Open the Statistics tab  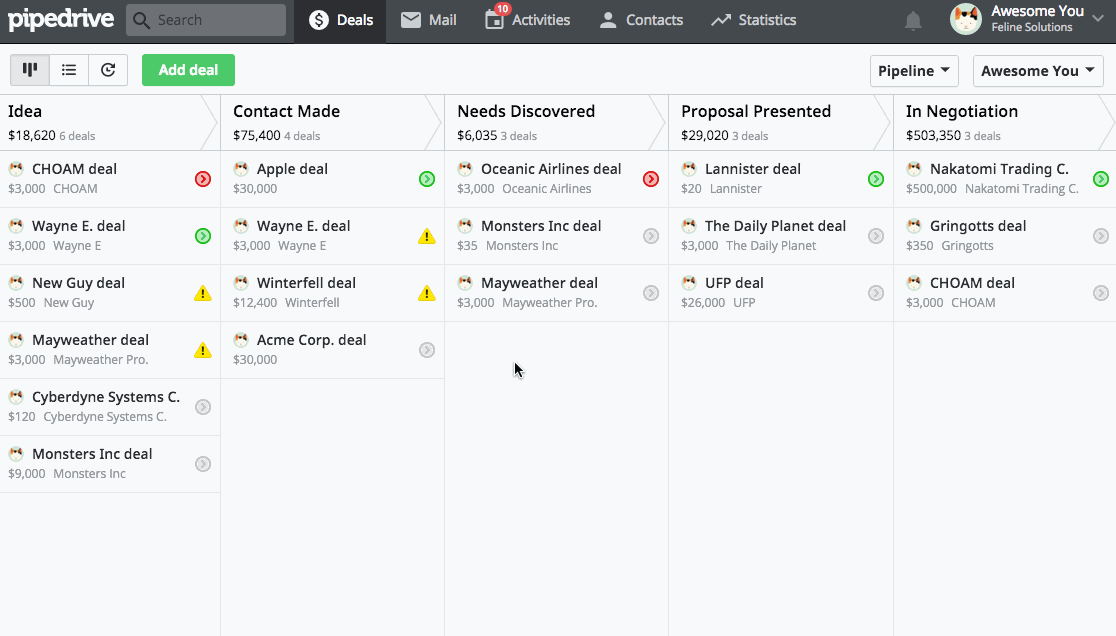(754, 21)
